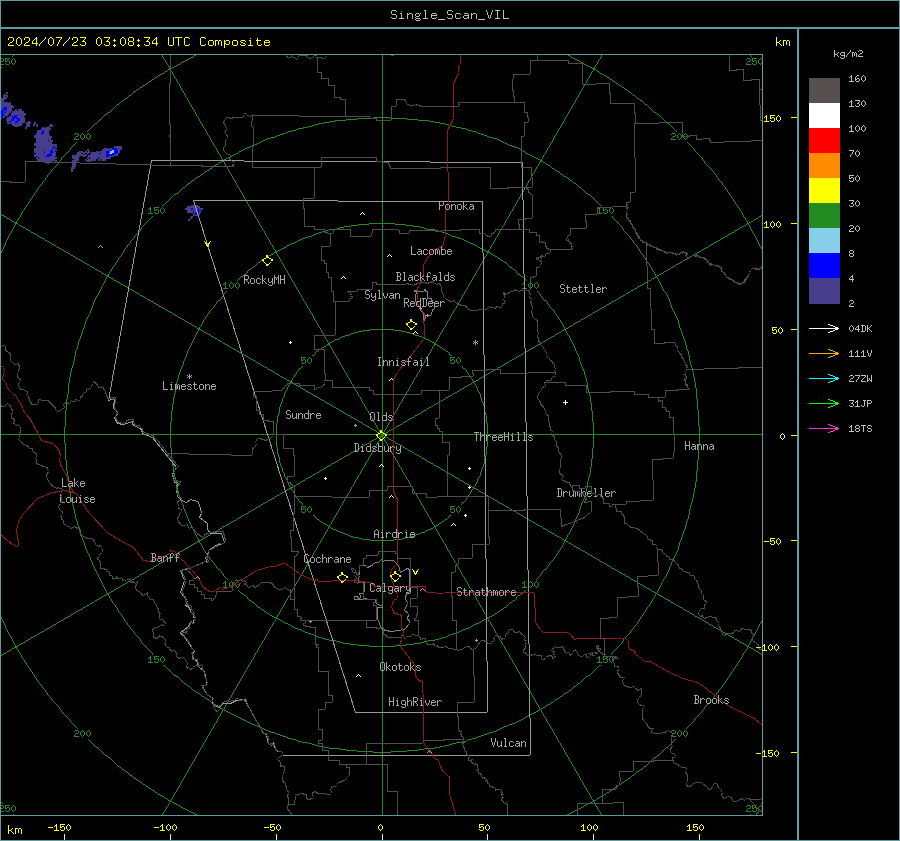Click the purple 2-4 legend swatch
The image size is (900, 841).
pos(824,290)
